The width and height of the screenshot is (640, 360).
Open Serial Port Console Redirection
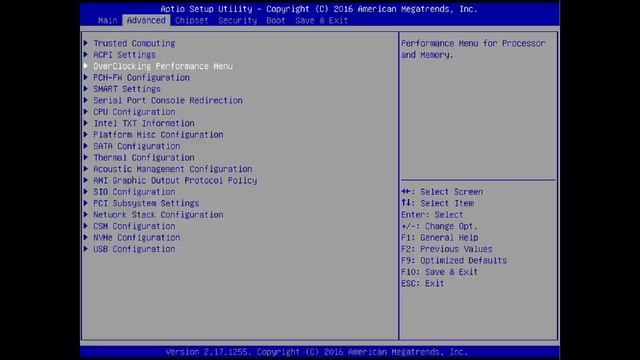click(x=168, y=100)
